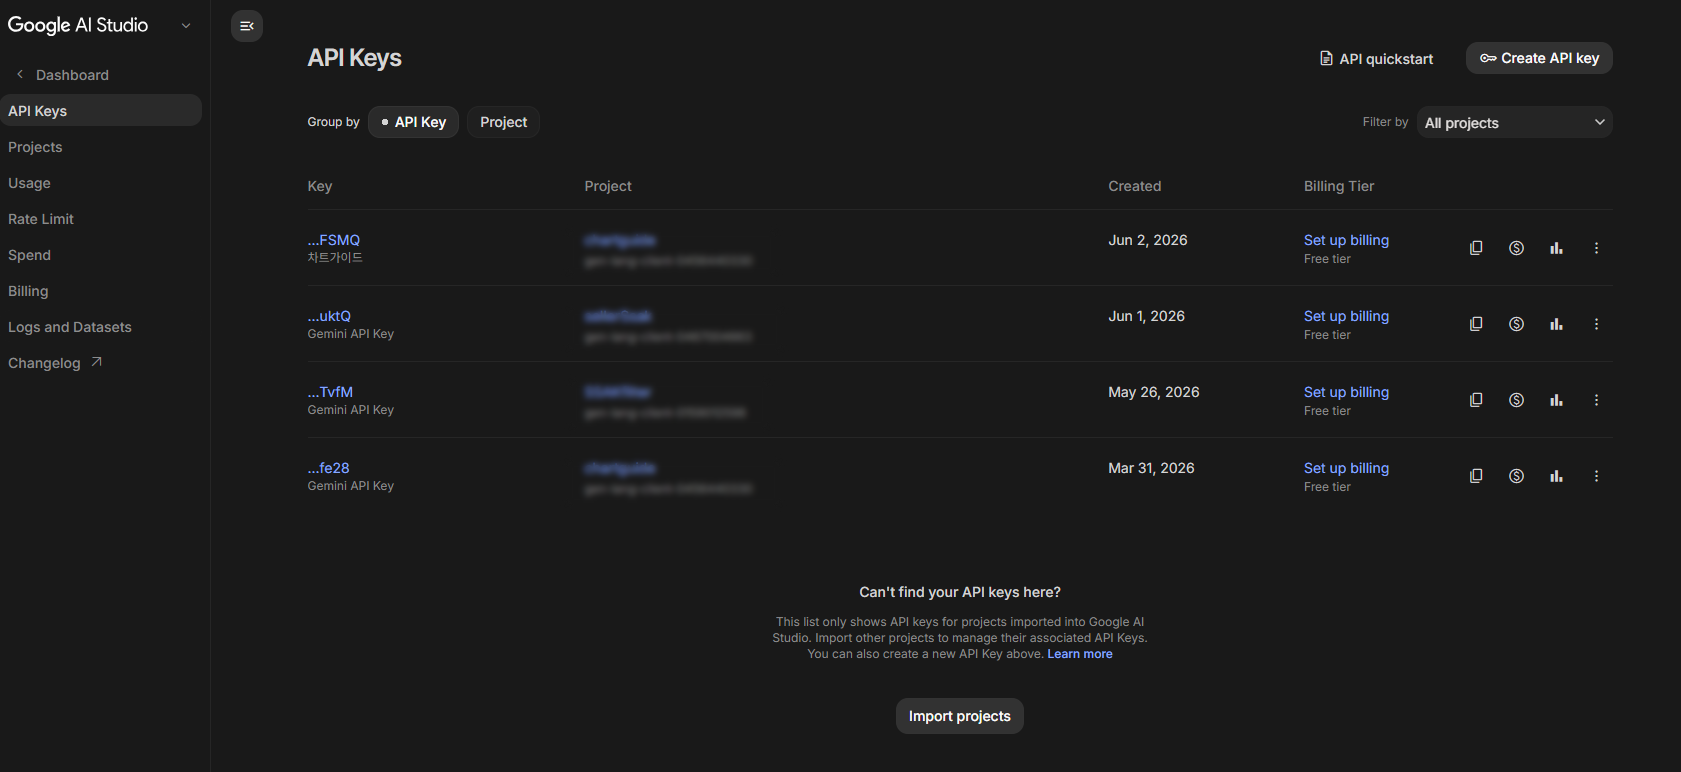Open the project link in the ...FSMQ row
The height and width of the screenshot is (772, 1681).
[x=620, y=240]
